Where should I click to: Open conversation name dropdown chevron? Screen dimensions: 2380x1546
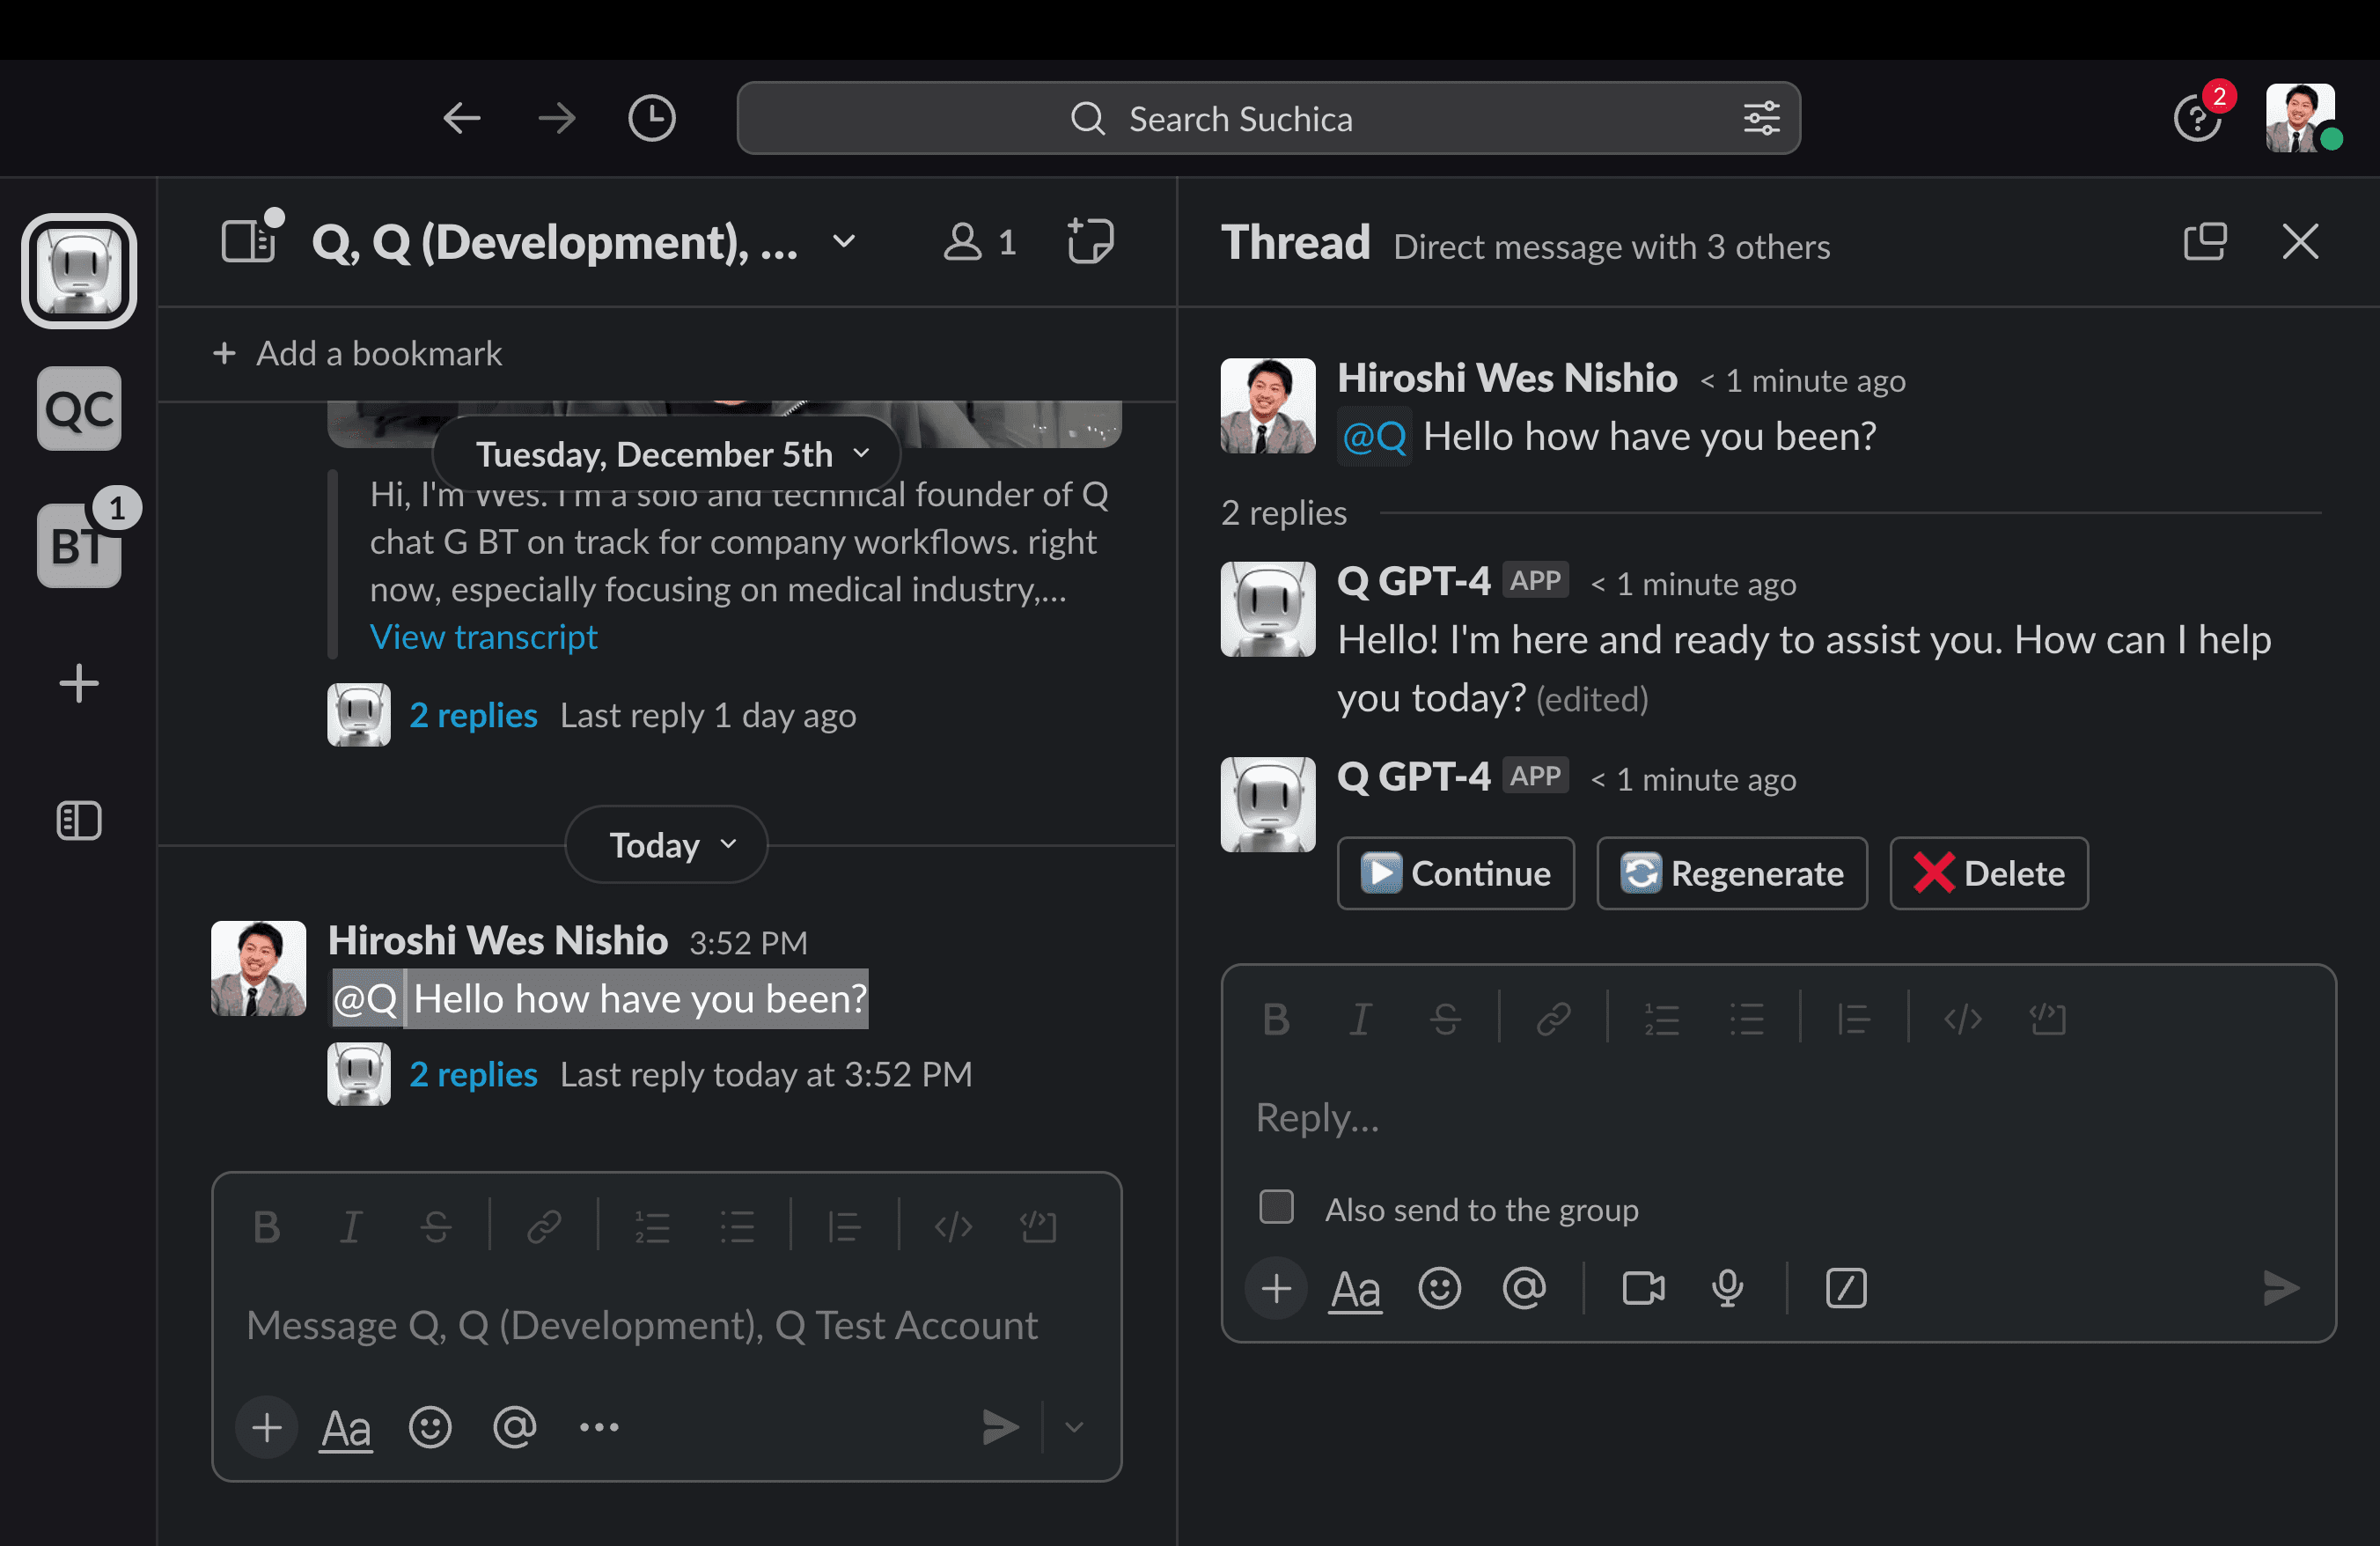[x=844, y=241]
